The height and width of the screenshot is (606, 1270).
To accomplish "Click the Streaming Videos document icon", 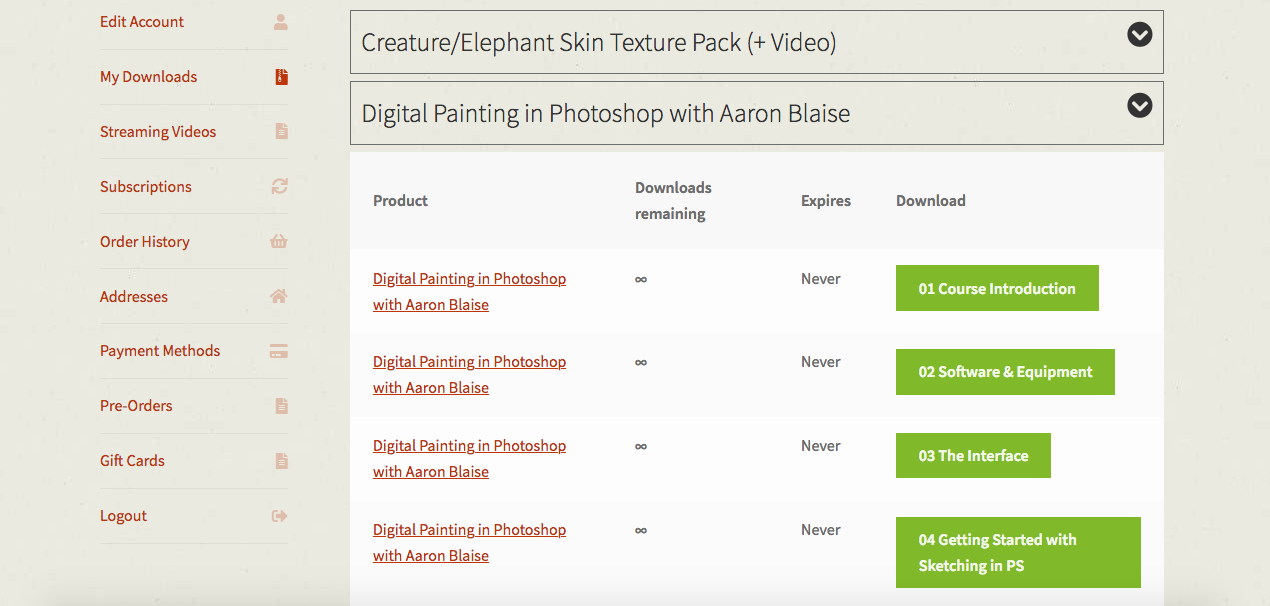I will tap(281, 131).
